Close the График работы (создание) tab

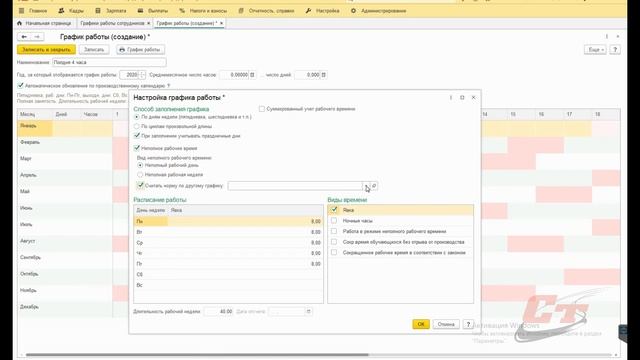point(222,23)
